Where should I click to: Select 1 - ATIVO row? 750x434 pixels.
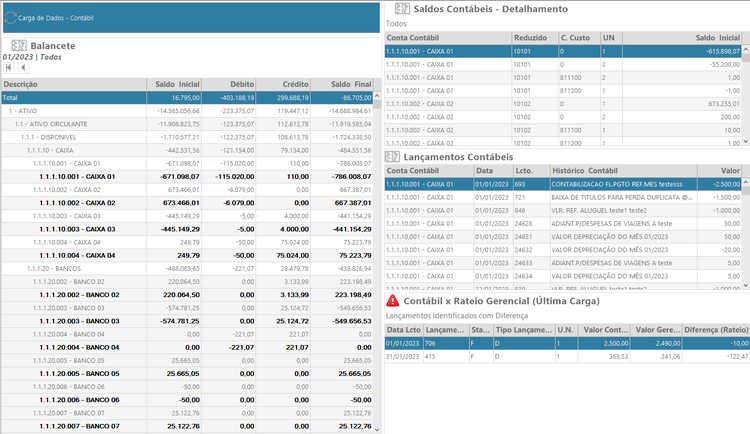[x=187, y=111]
